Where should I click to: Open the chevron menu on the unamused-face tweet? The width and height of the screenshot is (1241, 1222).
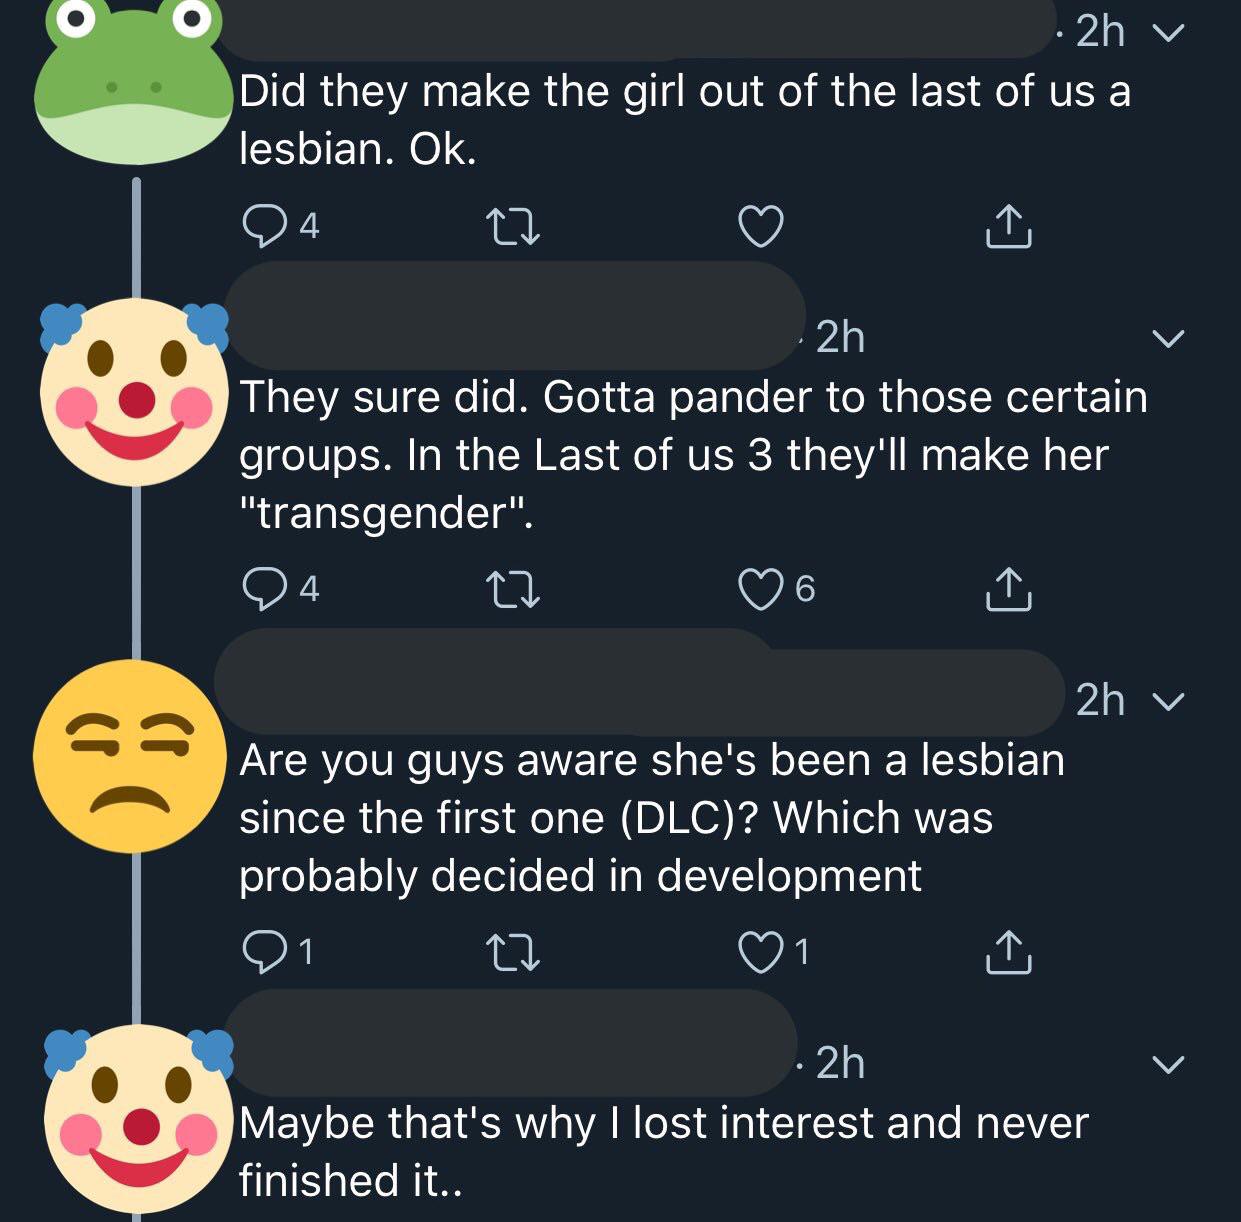tap(1168, 701)
